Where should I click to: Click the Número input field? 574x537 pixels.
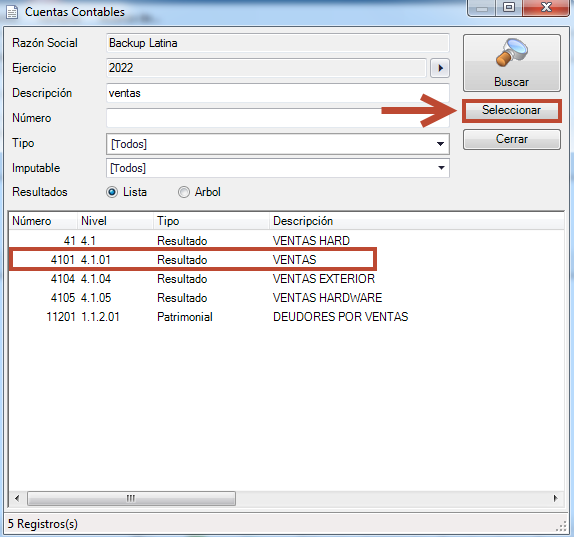click(x=277, y=118)
